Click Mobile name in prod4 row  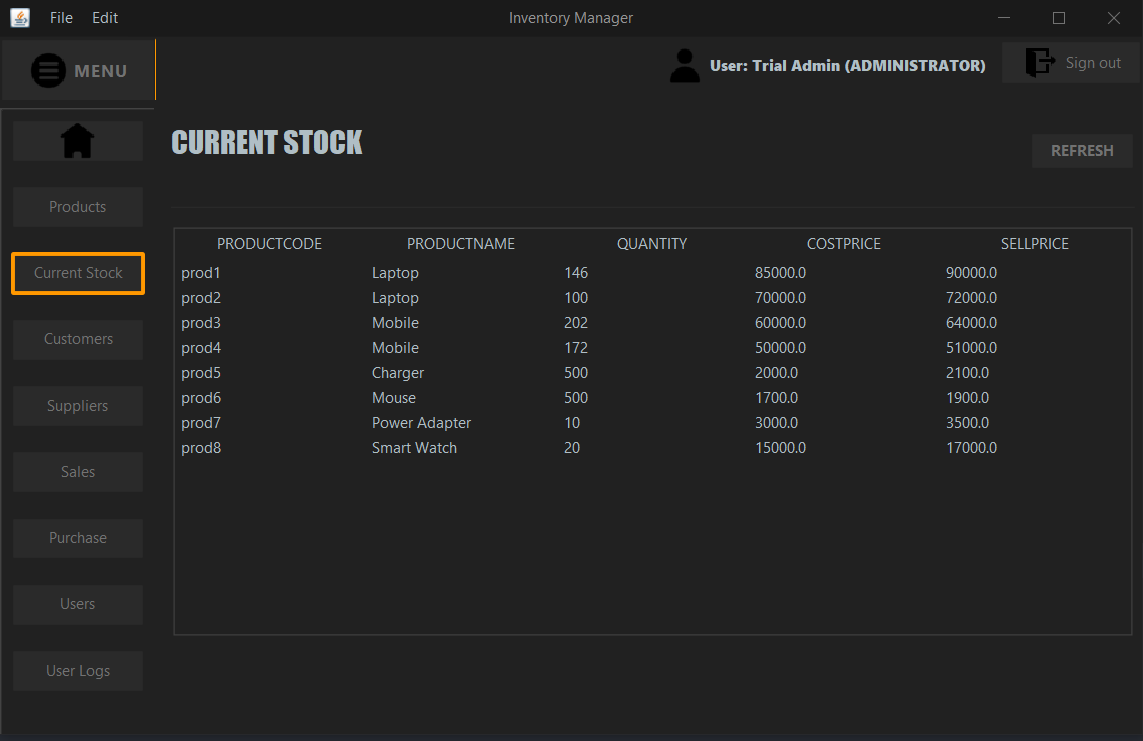(461, 348)
